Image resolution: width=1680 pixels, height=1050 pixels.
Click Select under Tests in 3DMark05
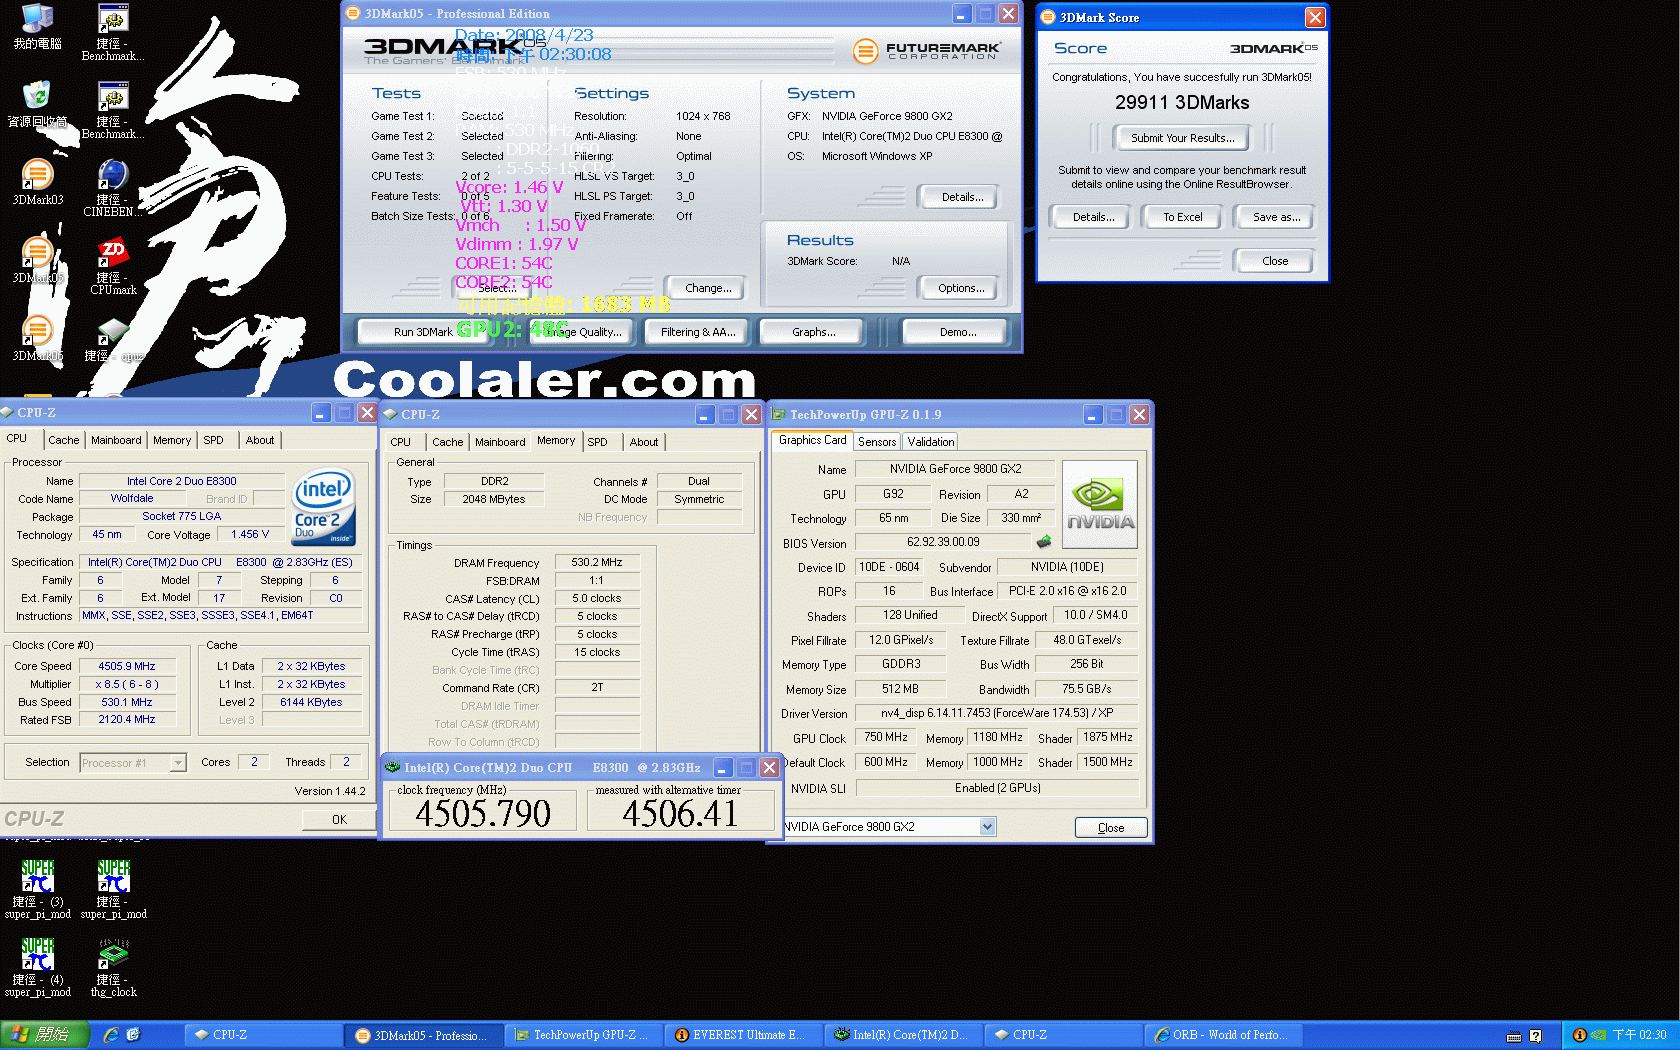tap(494, 288)
